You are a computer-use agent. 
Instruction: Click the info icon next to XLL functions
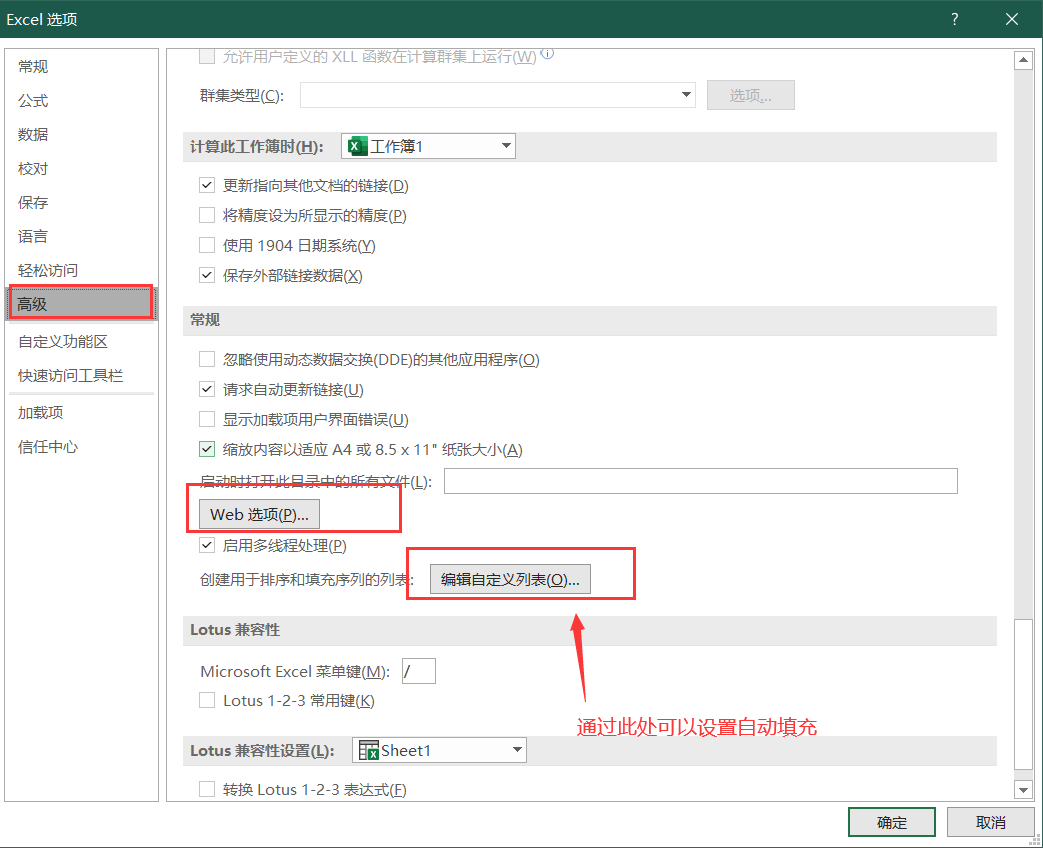(547, 53)
